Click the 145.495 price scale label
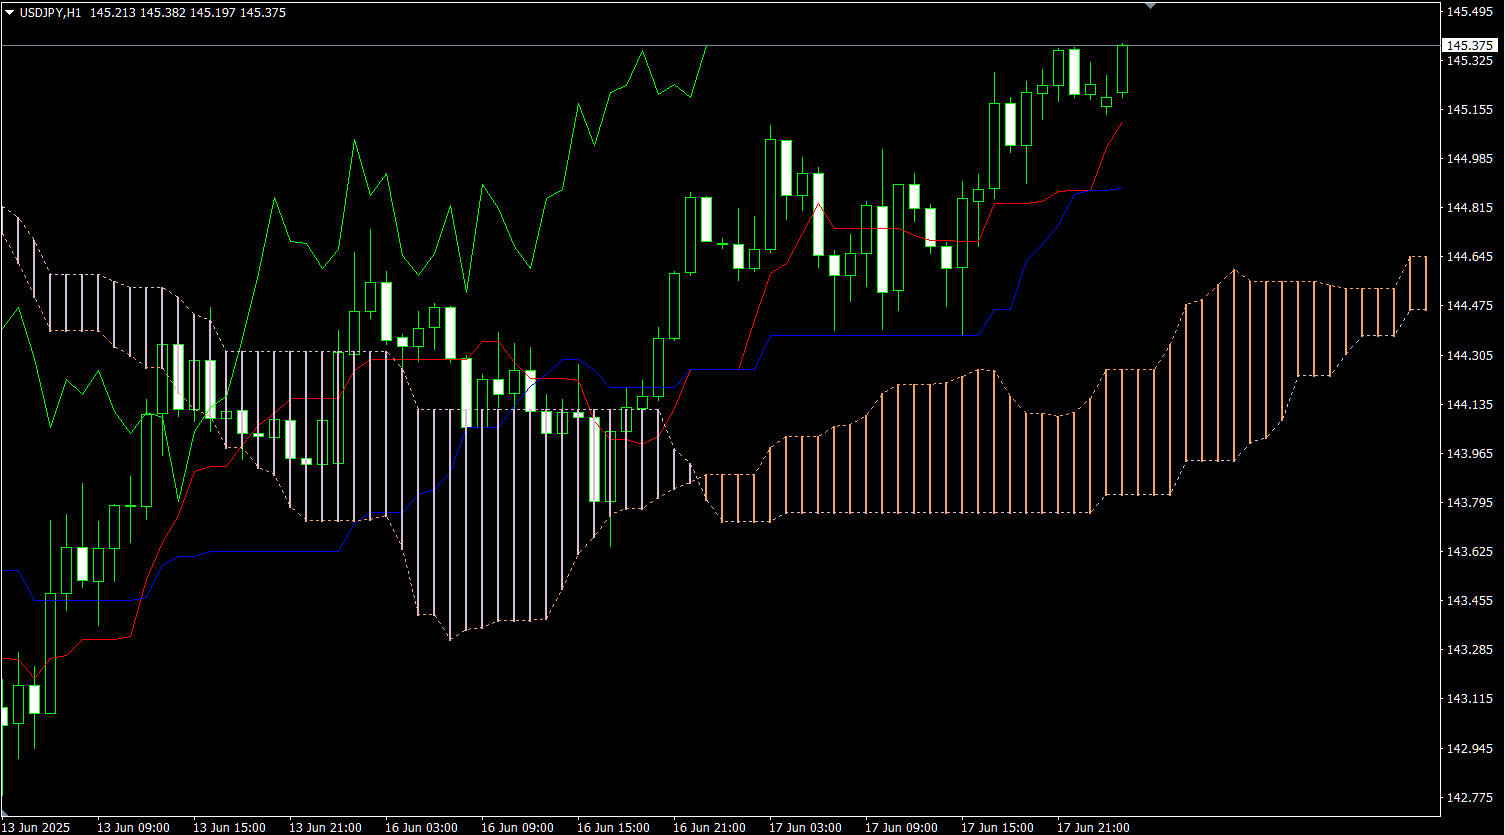 (x=1470, y=12)
